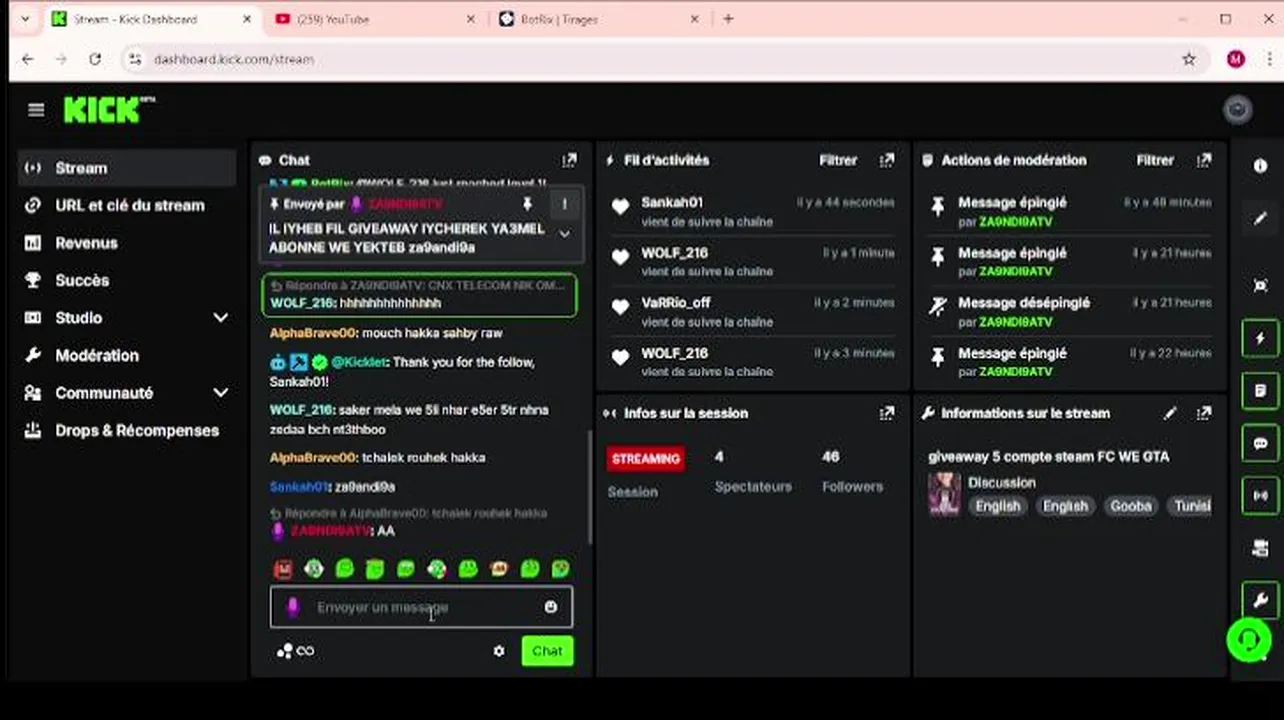Screen dimensions: 1284x720
Task: Open the hamburger menu beside the Kick logo
Action: tap(36, 110)
